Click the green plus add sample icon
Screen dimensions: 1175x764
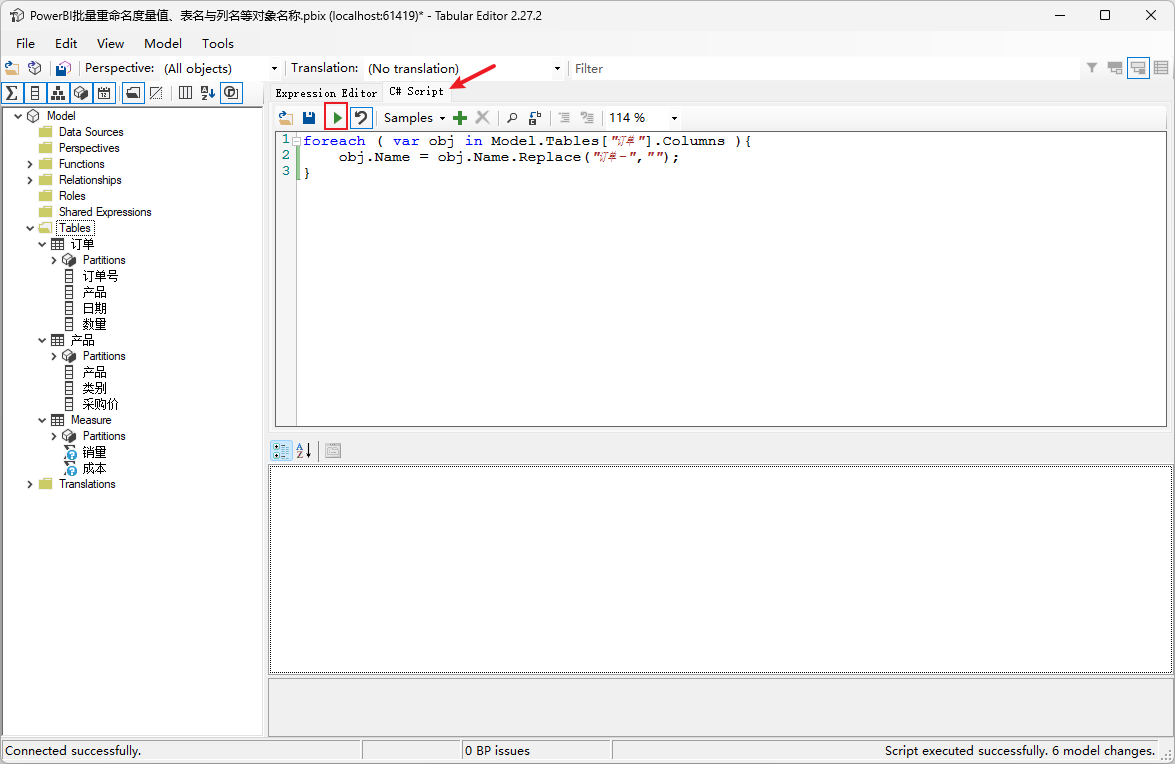coord(460,118)
